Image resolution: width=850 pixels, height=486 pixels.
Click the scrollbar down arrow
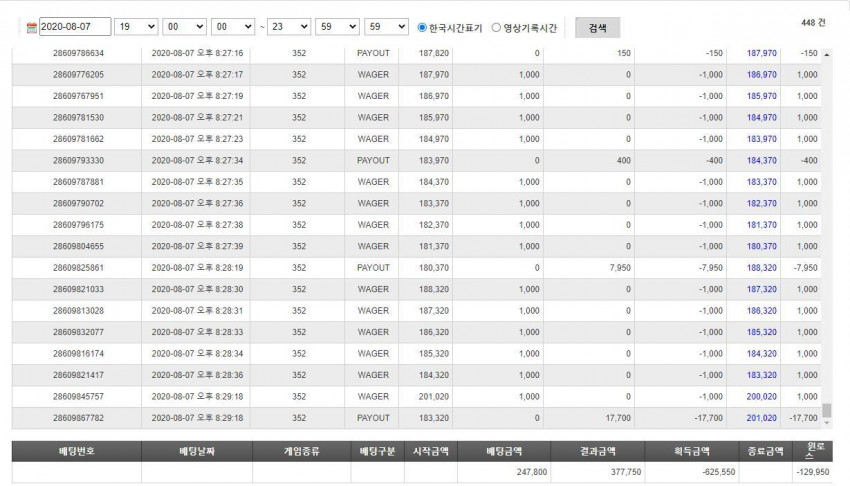tap(827, 423)
